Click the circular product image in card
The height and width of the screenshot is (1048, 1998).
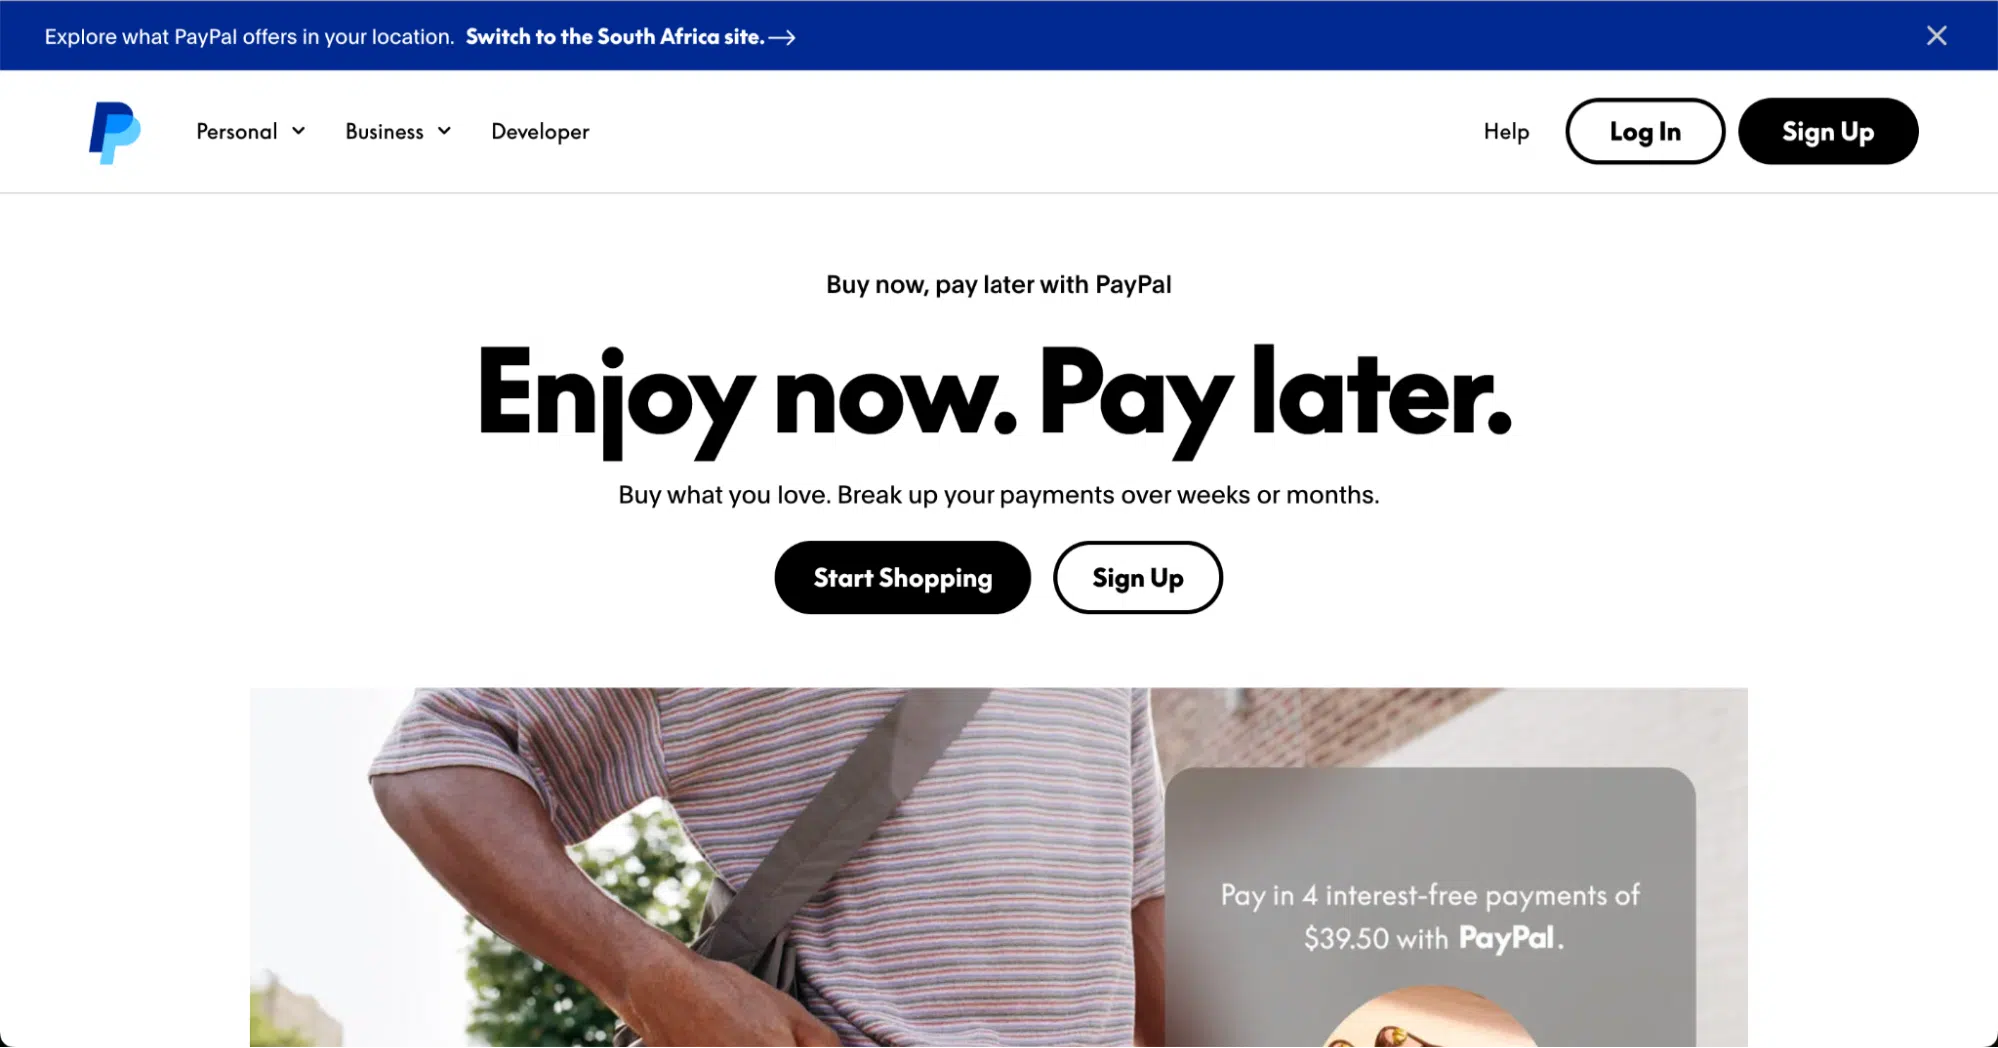[1430, 1018]
